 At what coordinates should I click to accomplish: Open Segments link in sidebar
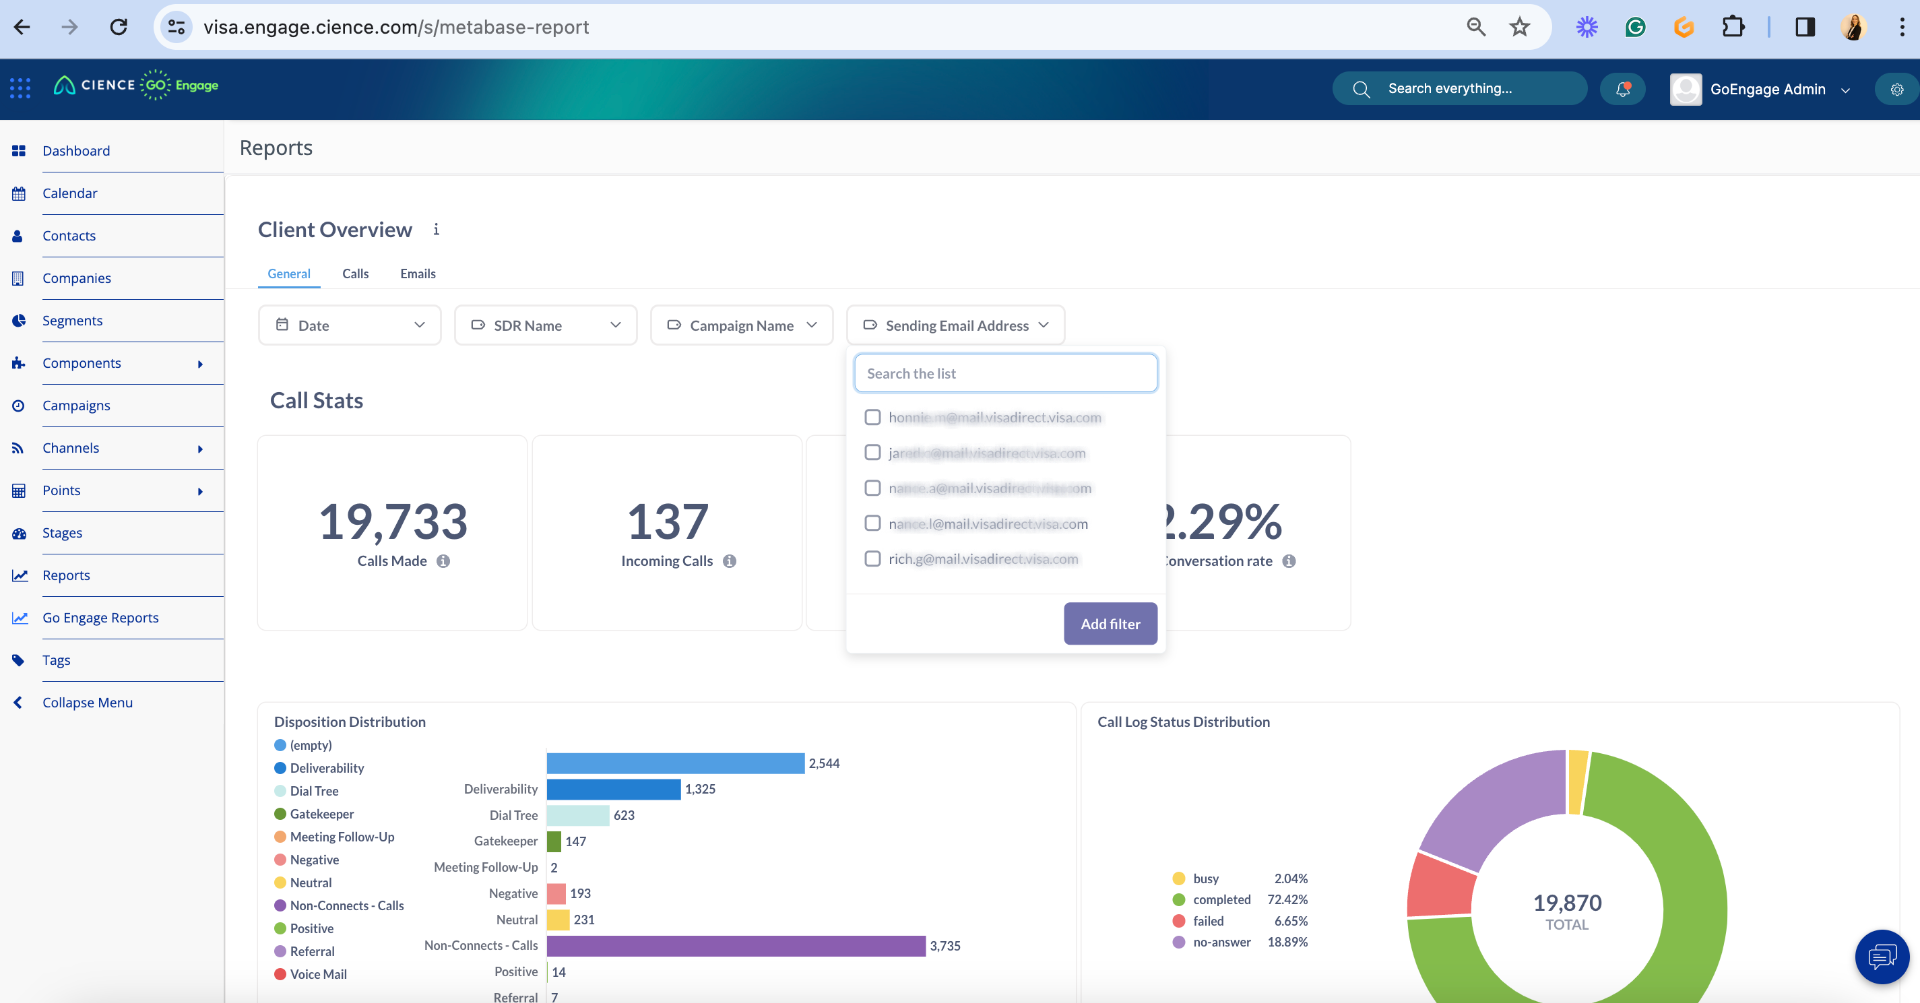[x=72, y=321]
